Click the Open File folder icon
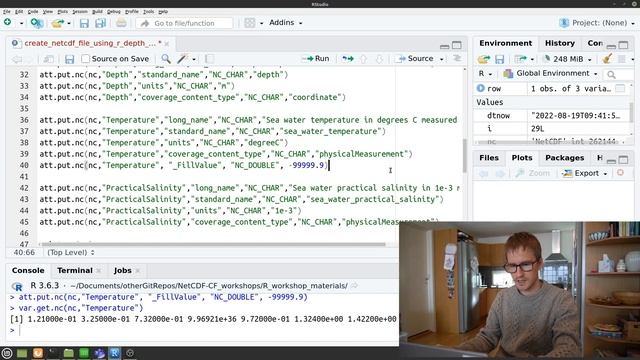The height and width of the screenshot is (360, 640). click(58, 23)
